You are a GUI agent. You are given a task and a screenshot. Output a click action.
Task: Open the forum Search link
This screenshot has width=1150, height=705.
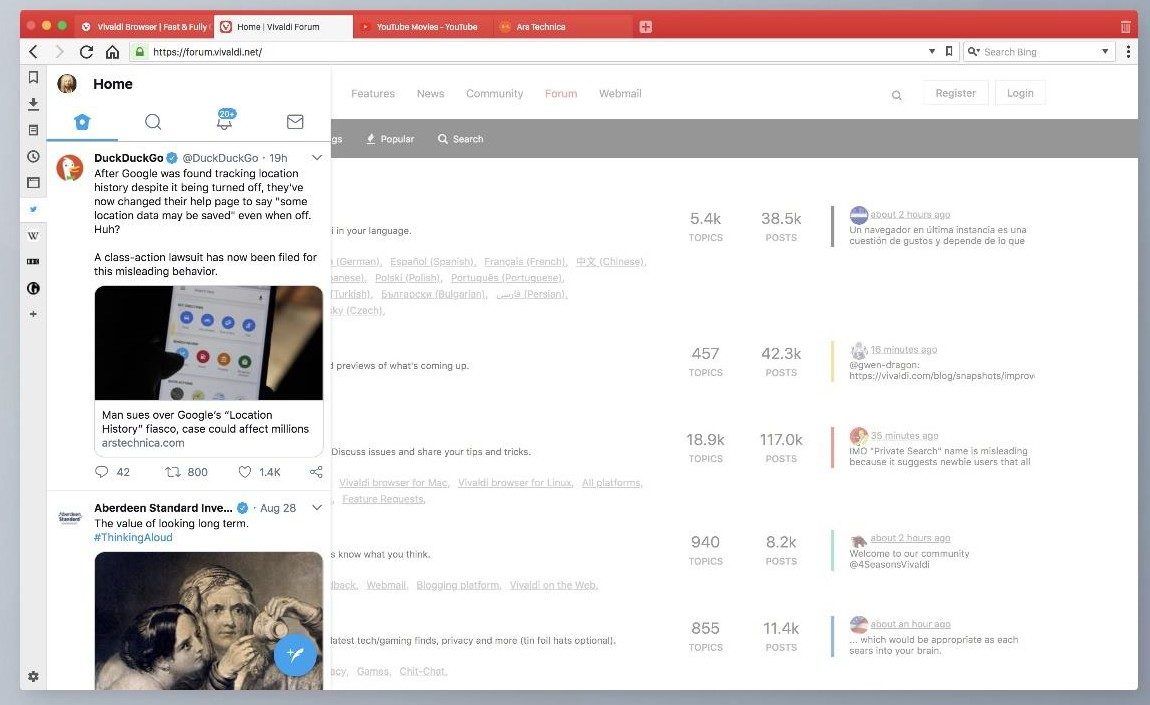coord(461,139)
